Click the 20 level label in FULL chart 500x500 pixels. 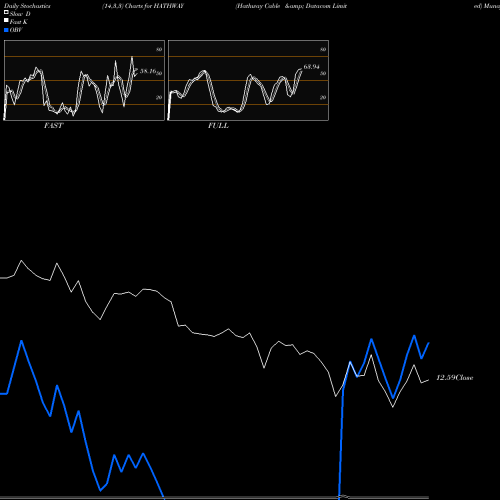323,97
